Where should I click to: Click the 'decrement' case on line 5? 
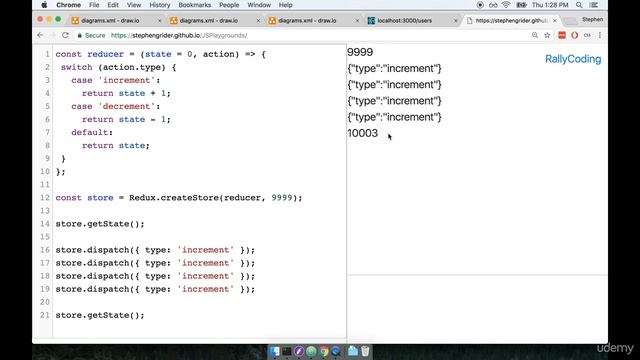click(116, 107)
